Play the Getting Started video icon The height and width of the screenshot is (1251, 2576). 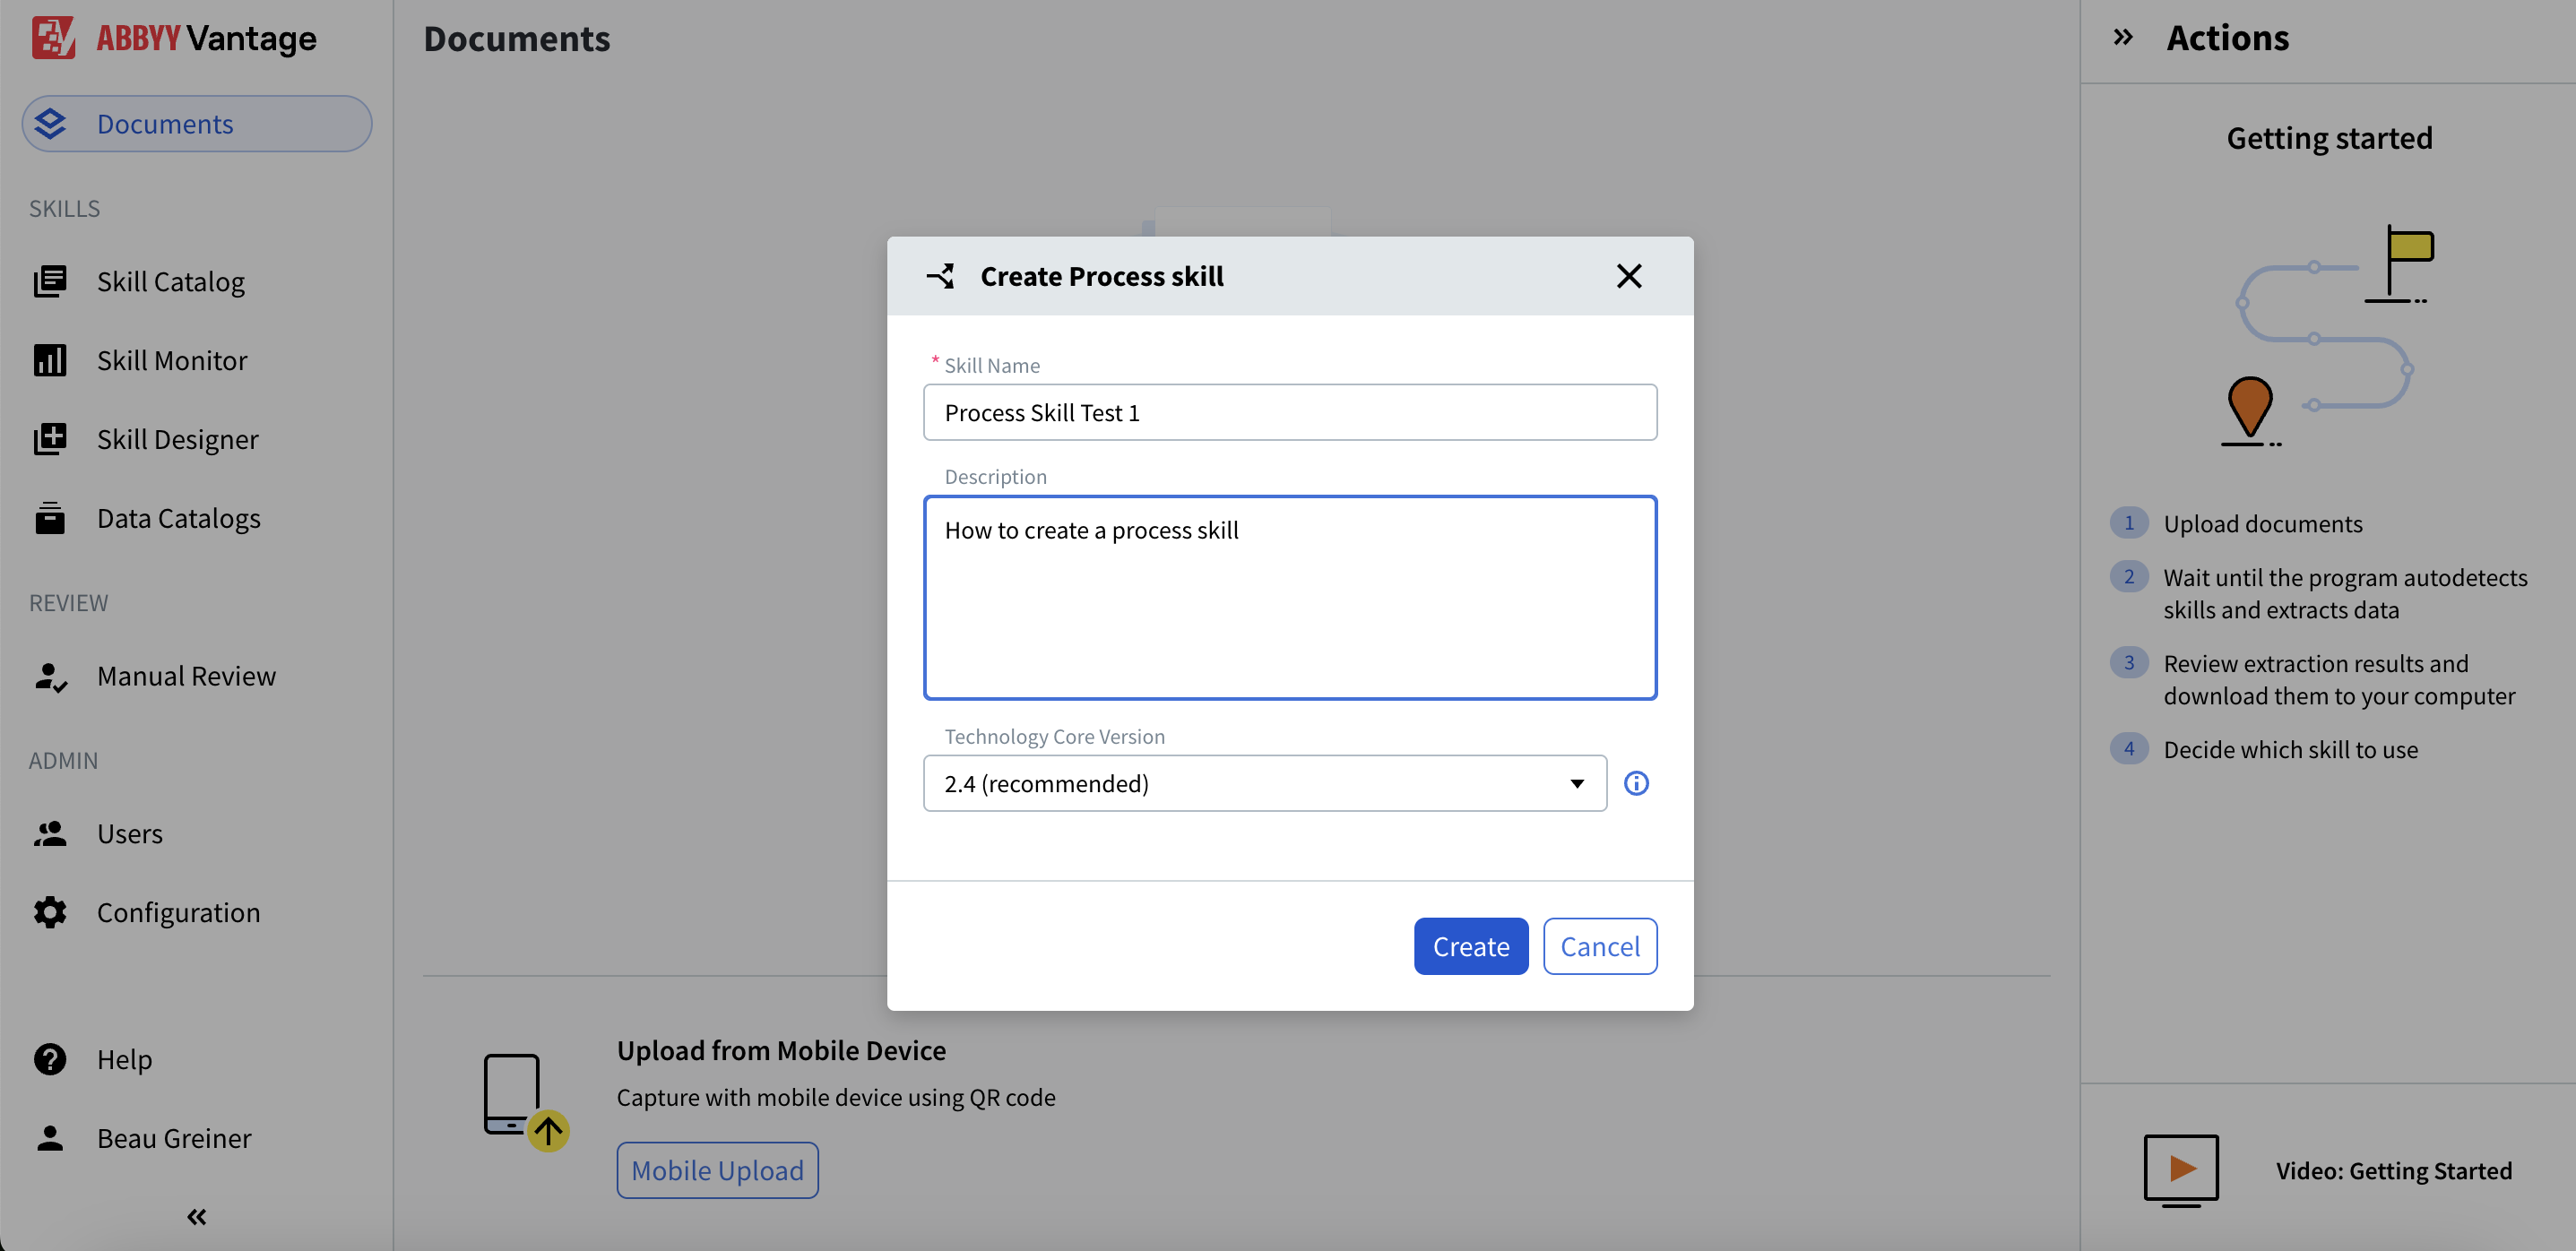(2181, 1169)
